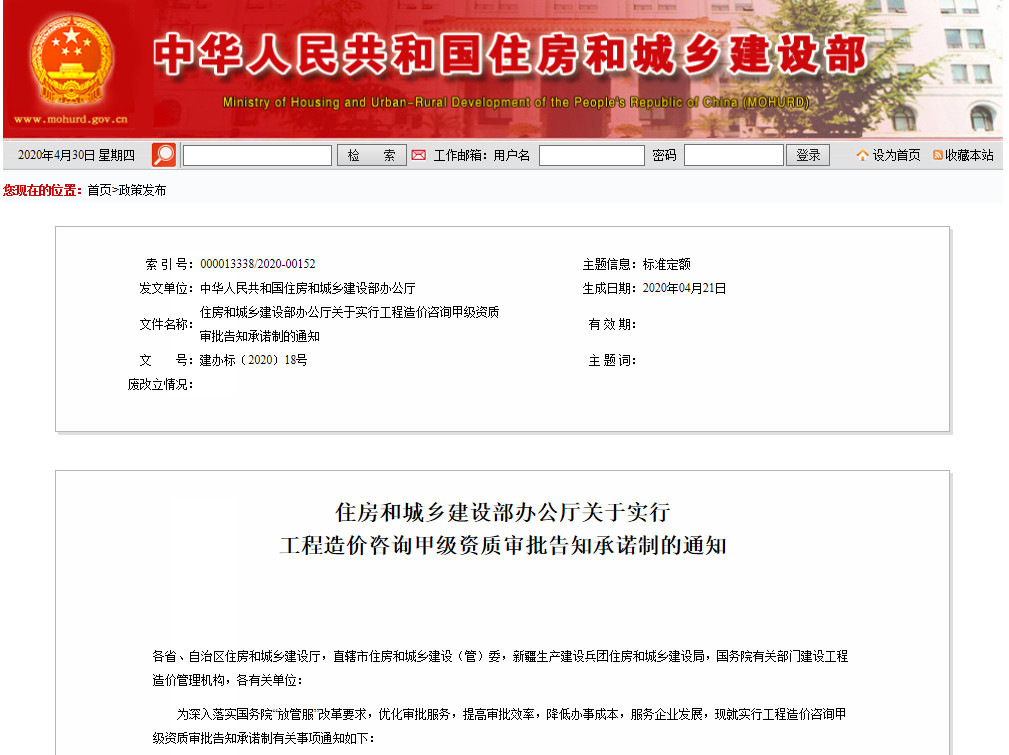The width and height of the screenshot is (1009, 755).
Task: Click the 密码 password field
Action: coord(733,155)
